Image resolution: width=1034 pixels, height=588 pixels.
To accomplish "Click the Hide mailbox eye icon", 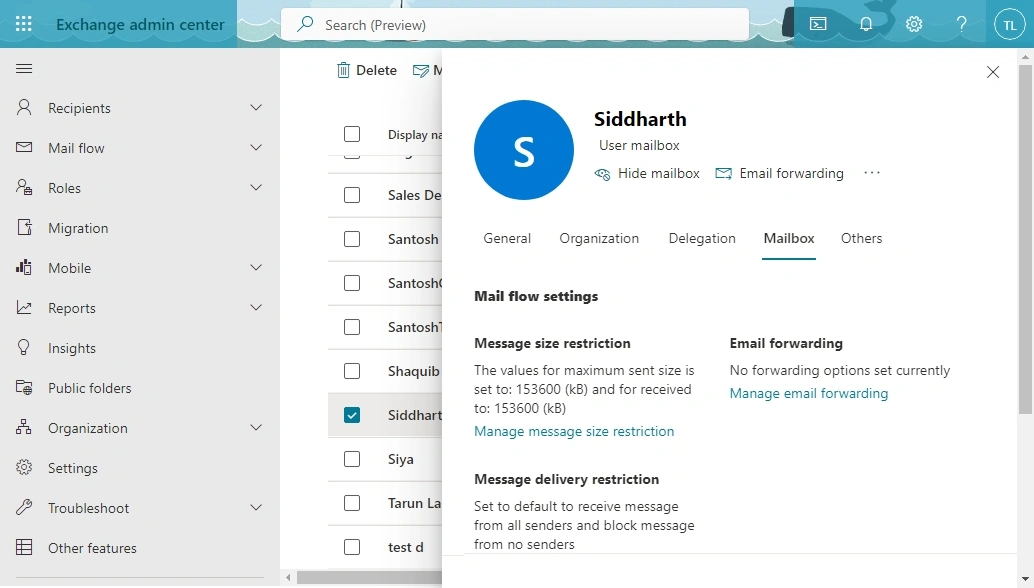I will [602, 174].
